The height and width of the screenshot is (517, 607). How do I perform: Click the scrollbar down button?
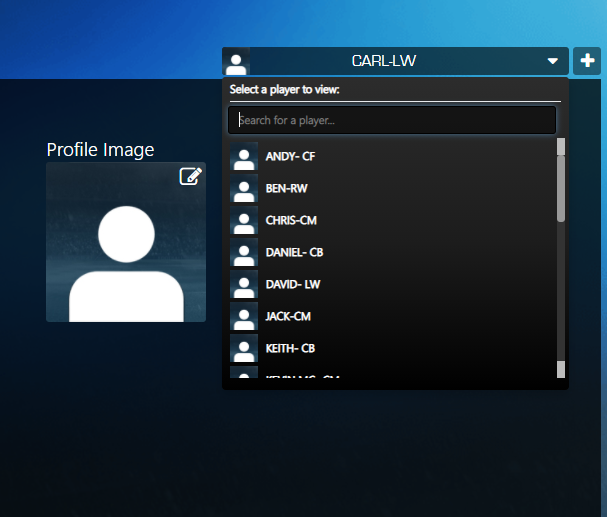(x=561, y=370)
